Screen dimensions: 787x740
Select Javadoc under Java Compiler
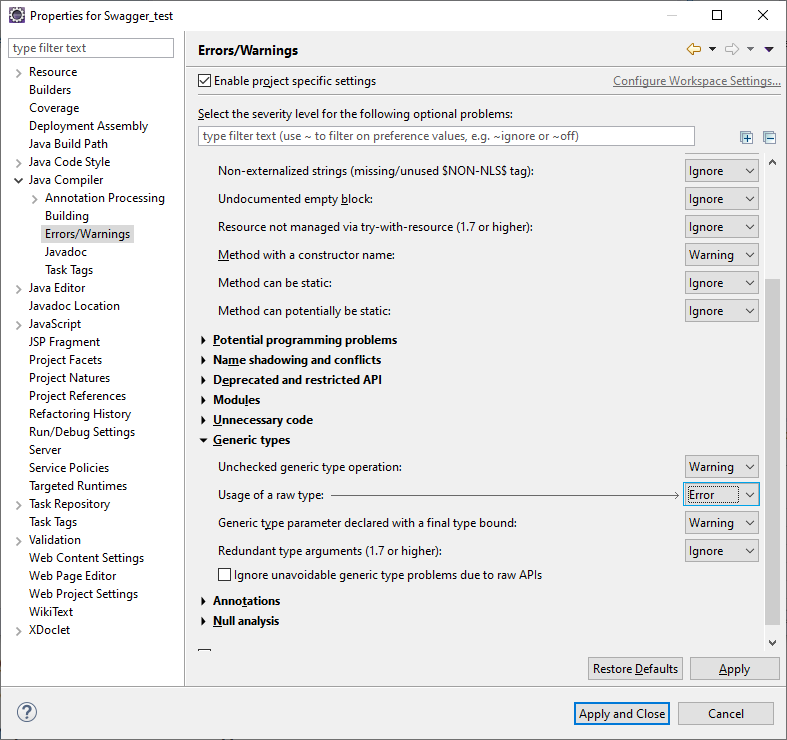(66, 252)
